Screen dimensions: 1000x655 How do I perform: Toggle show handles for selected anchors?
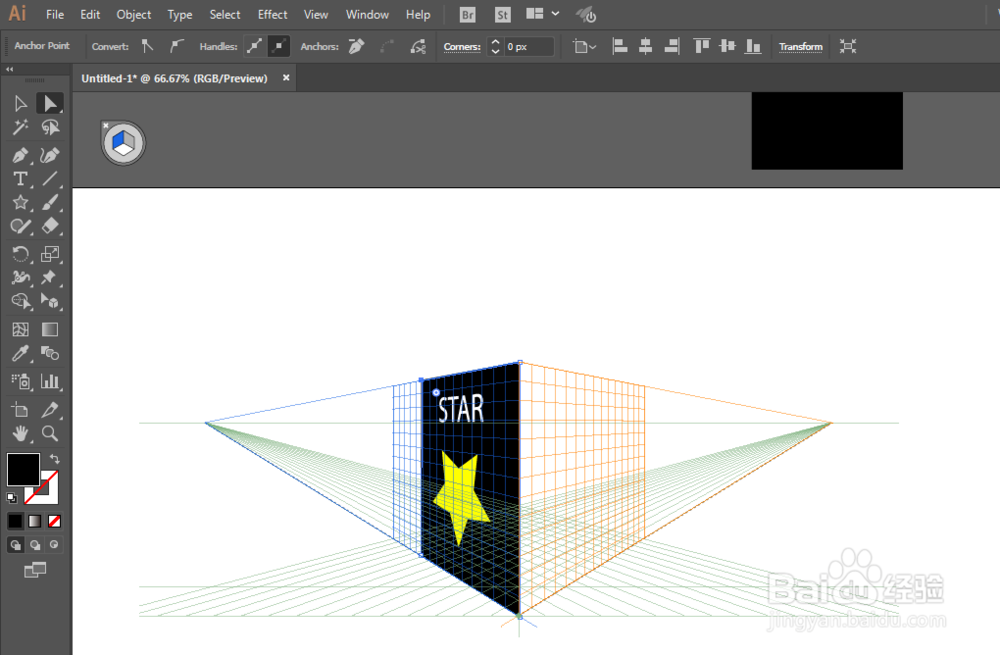click(254, 46)
